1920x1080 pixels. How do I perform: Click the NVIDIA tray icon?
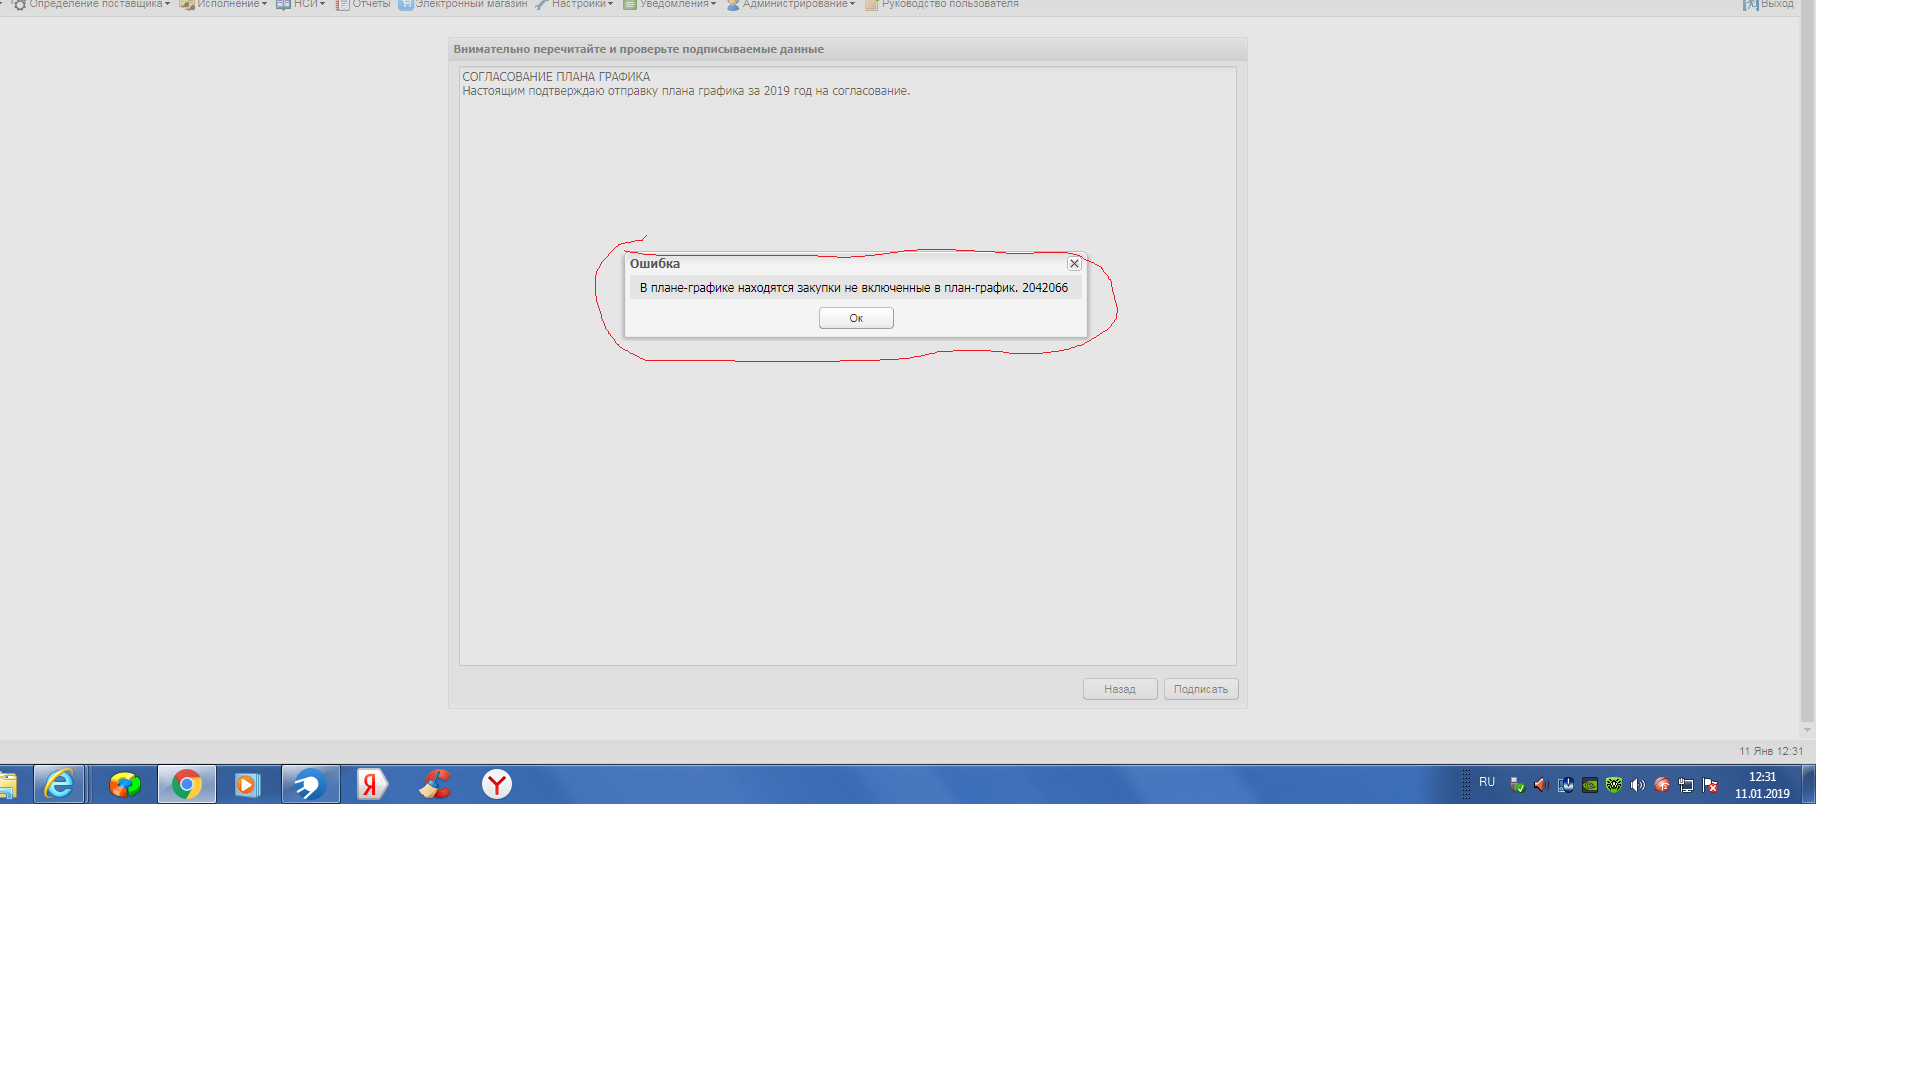pos(1590,785)
